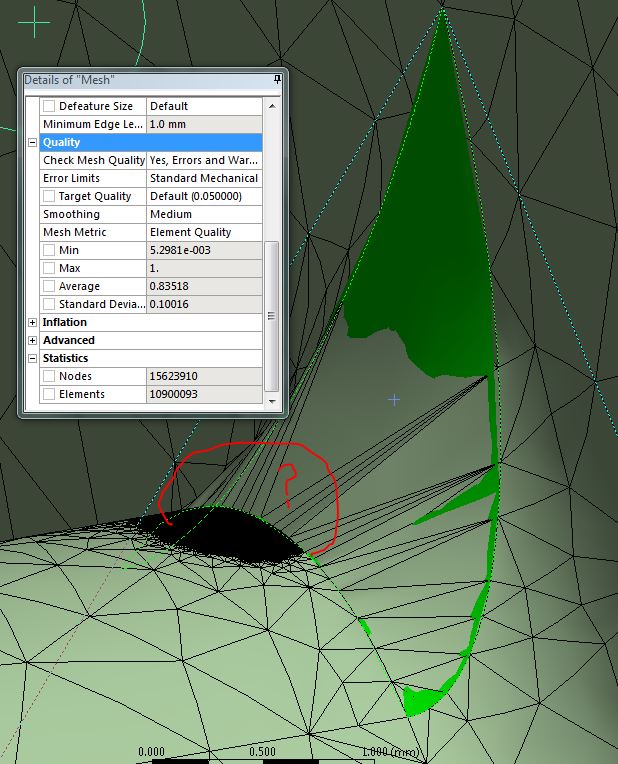This screenshot has width=618, height=764.
Task: Select the Minimum Edge Length 1.0 mm value
Action: (x=204, y=124)
